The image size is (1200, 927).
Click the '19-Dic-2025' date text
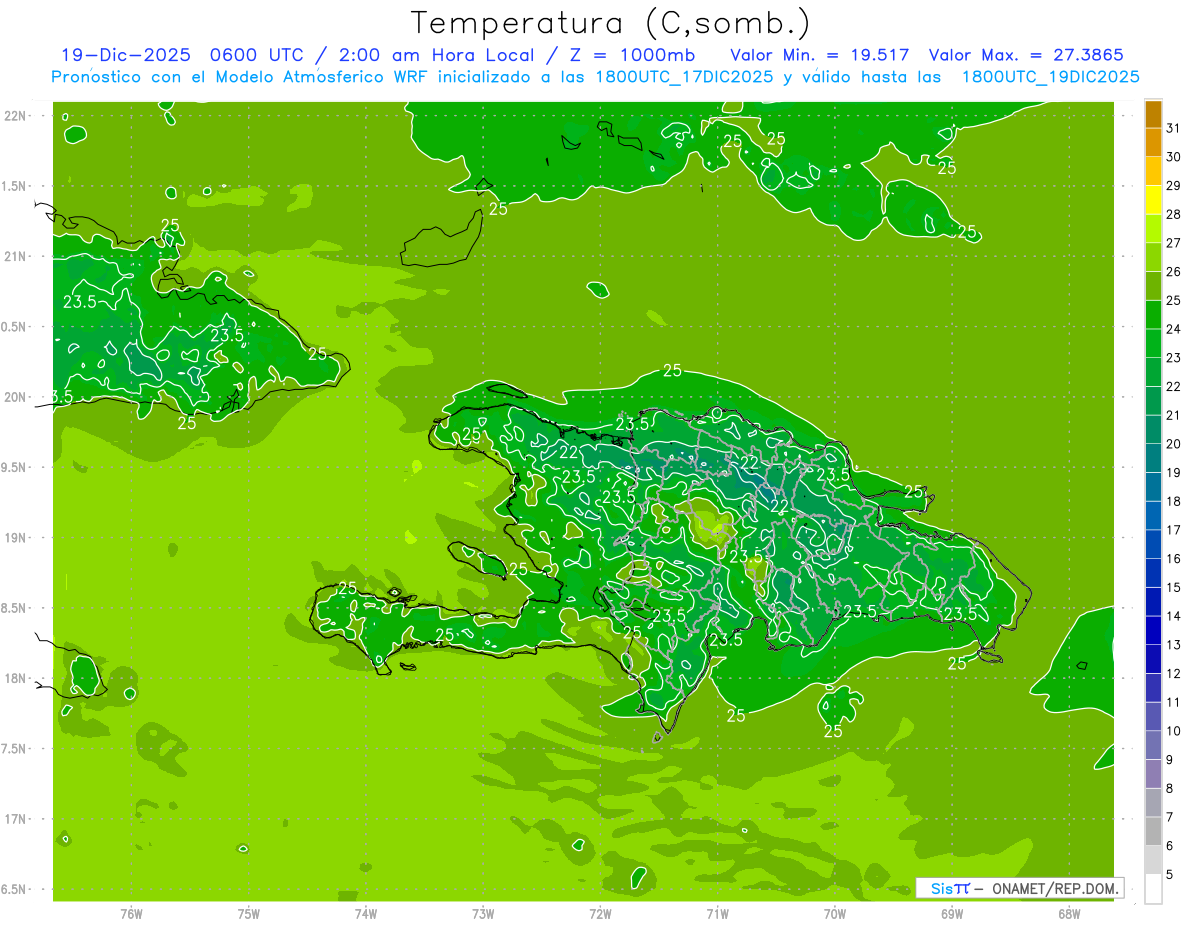coord(126,55)
